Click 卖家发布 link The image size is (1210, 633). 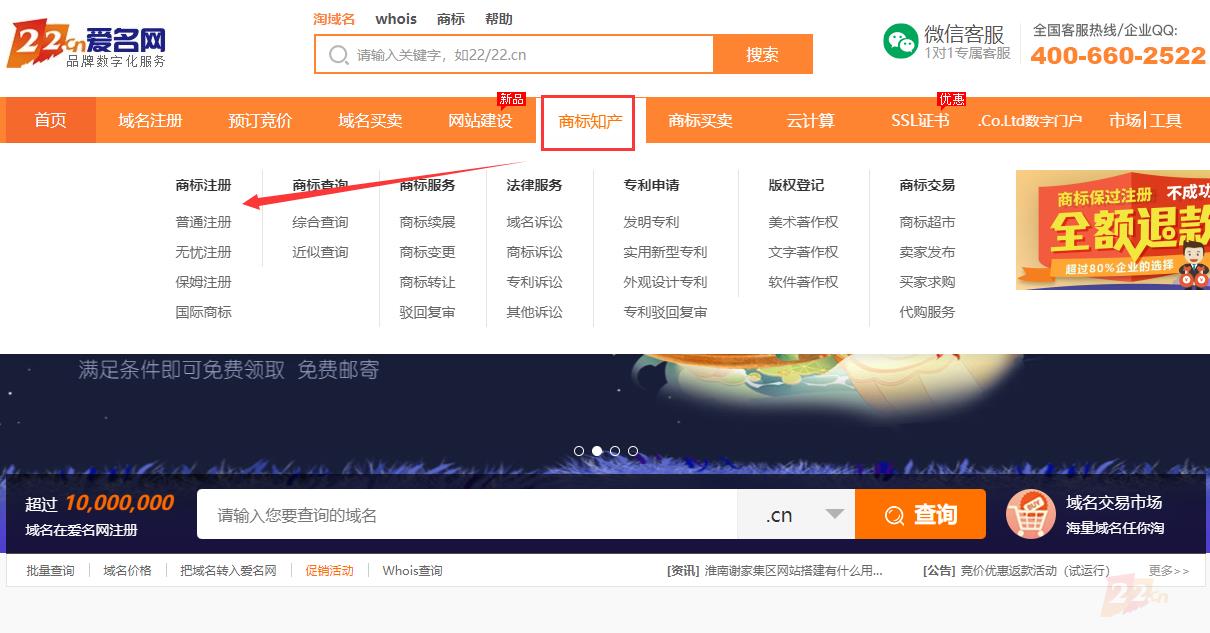coord(927,252)
